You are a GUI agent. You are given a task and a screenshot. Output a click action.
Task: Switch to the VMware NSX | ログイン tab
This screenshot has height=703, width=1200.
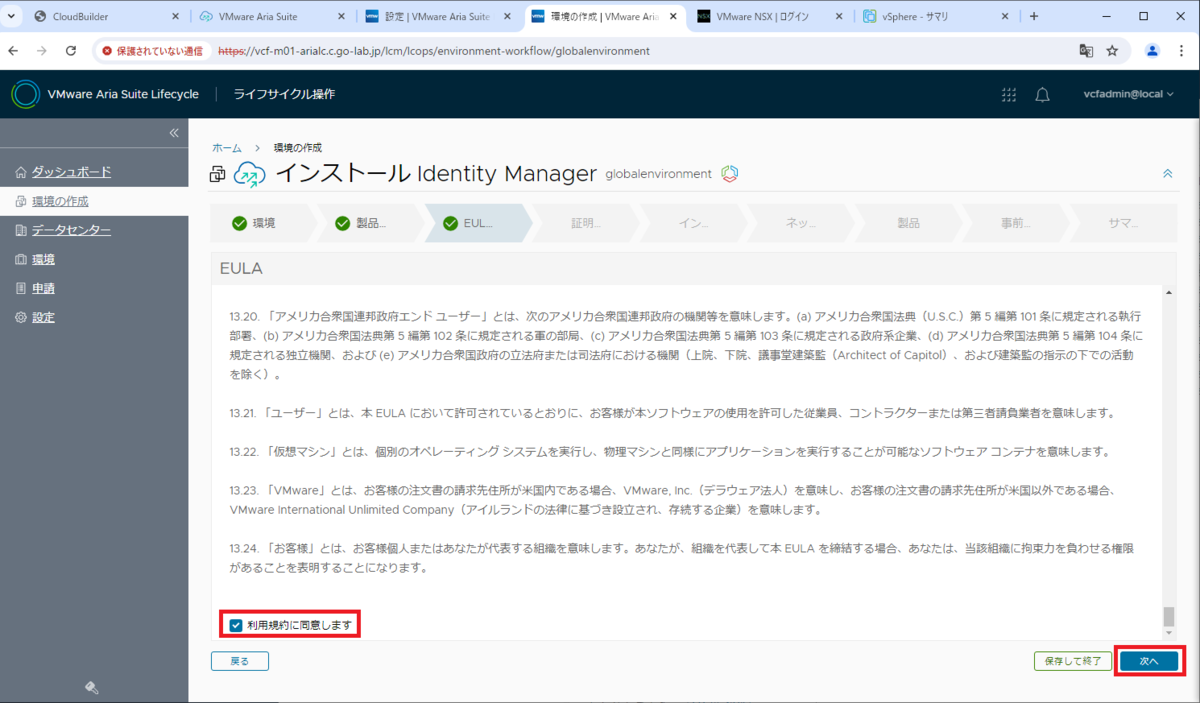click(772, 16)
